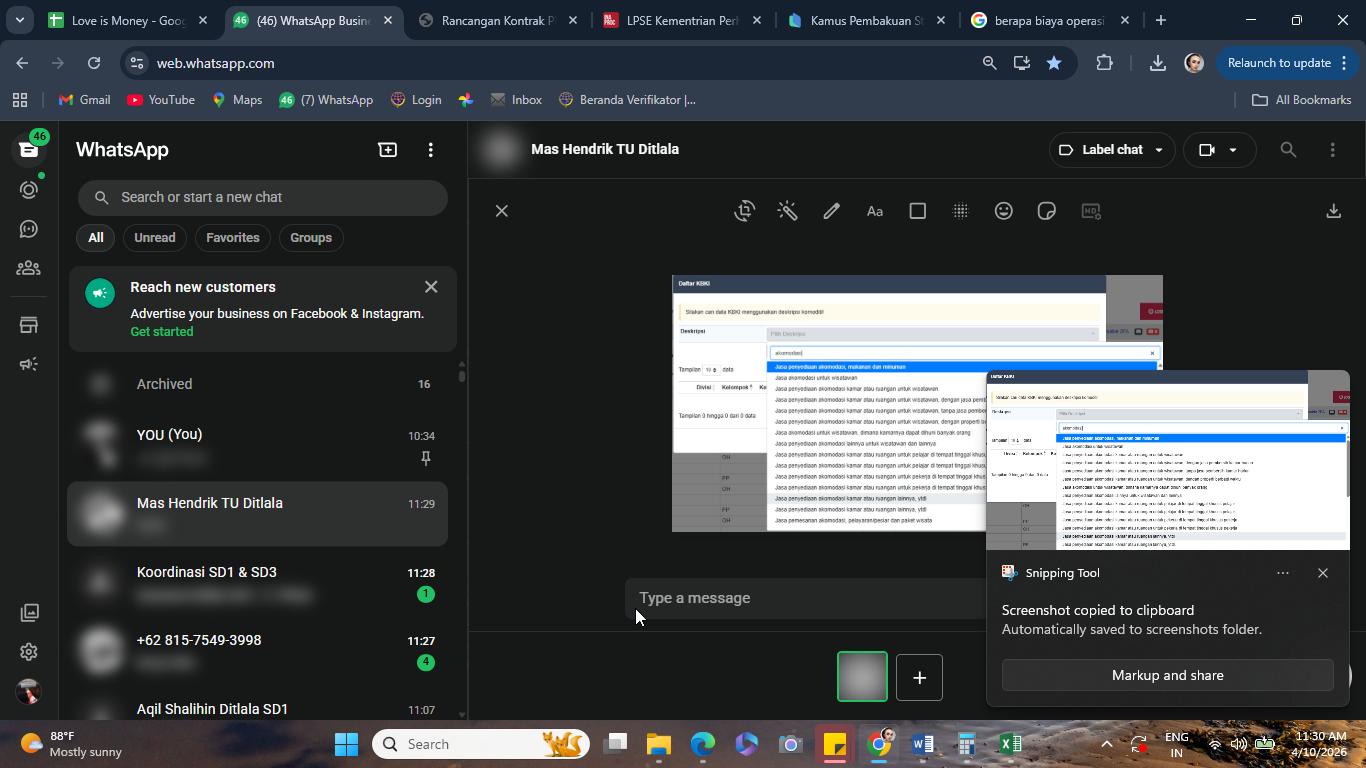Open the YOU (You) chat

click(258, 446)
